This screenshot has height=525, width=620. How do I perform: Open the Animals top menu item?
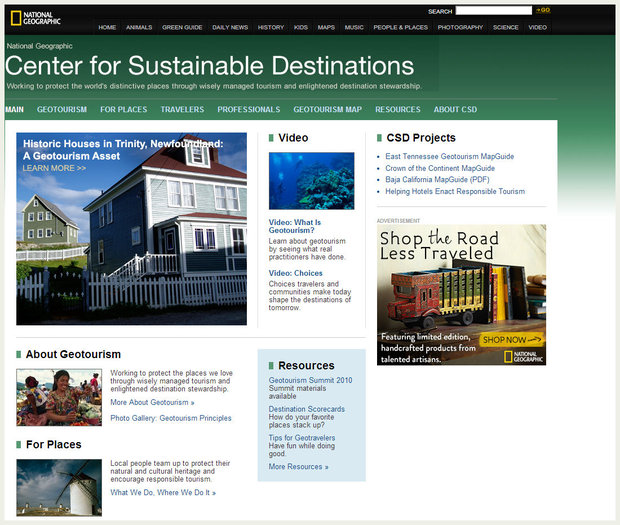139,27
